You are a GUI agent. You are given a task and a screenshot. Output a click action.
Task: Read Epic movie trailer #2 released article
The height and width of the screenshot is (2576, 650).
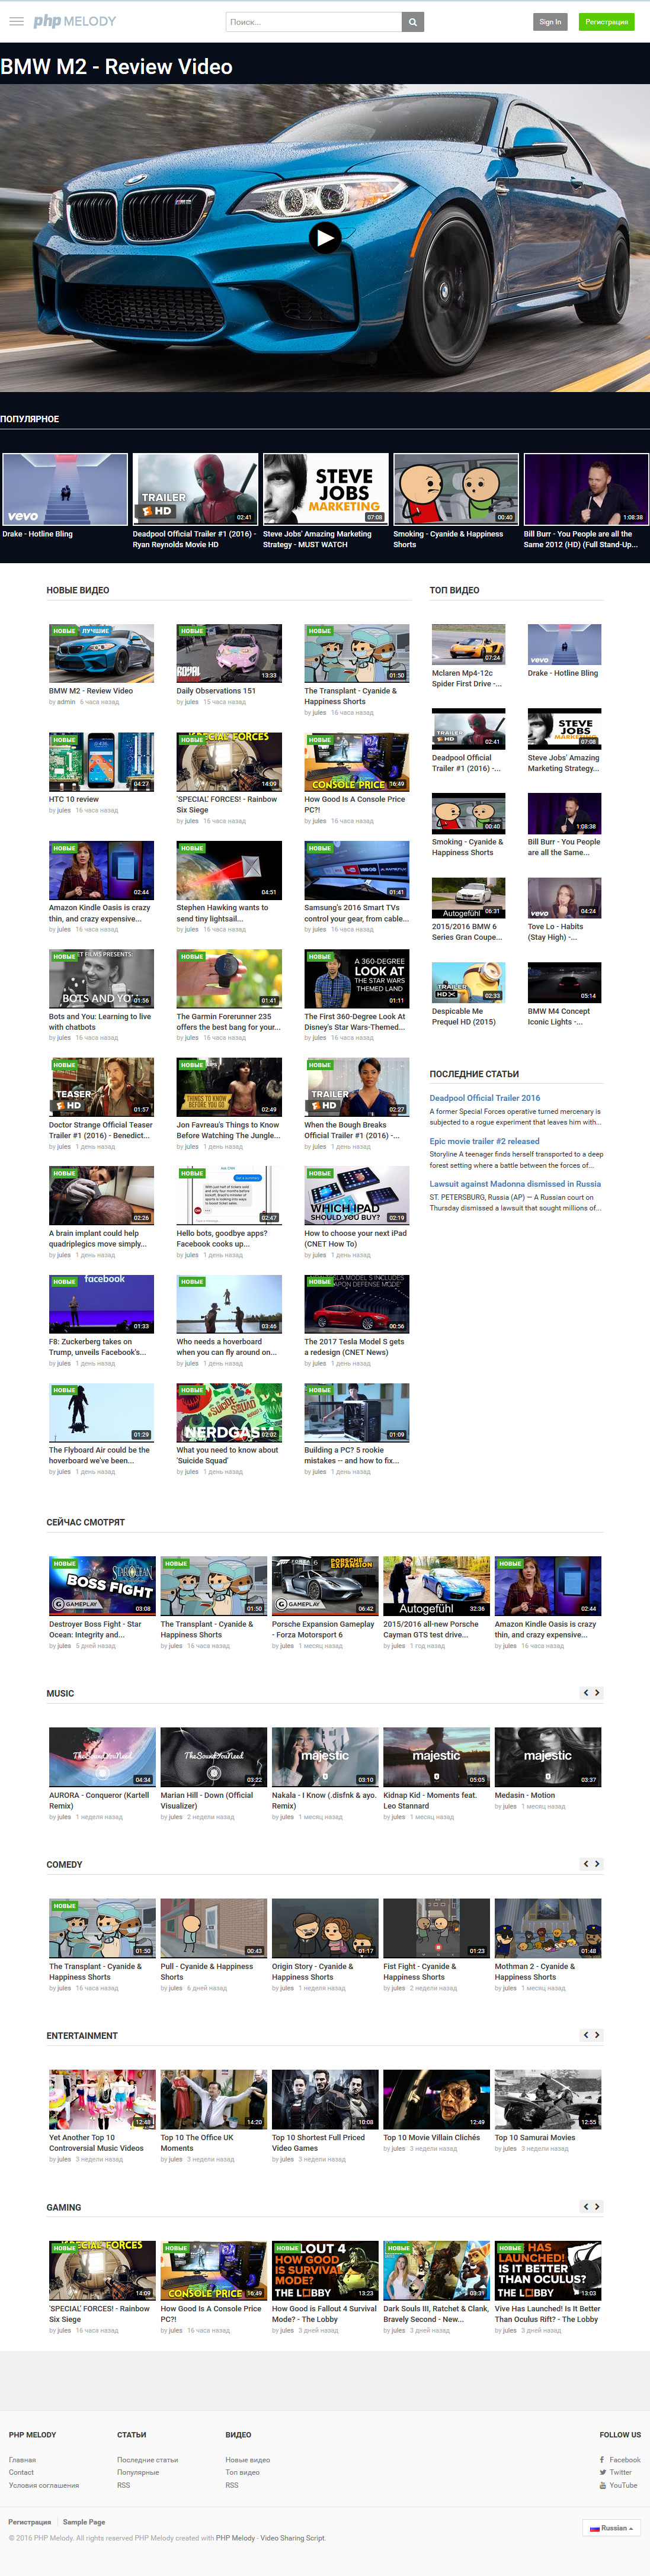click(x=484, y=1140)
